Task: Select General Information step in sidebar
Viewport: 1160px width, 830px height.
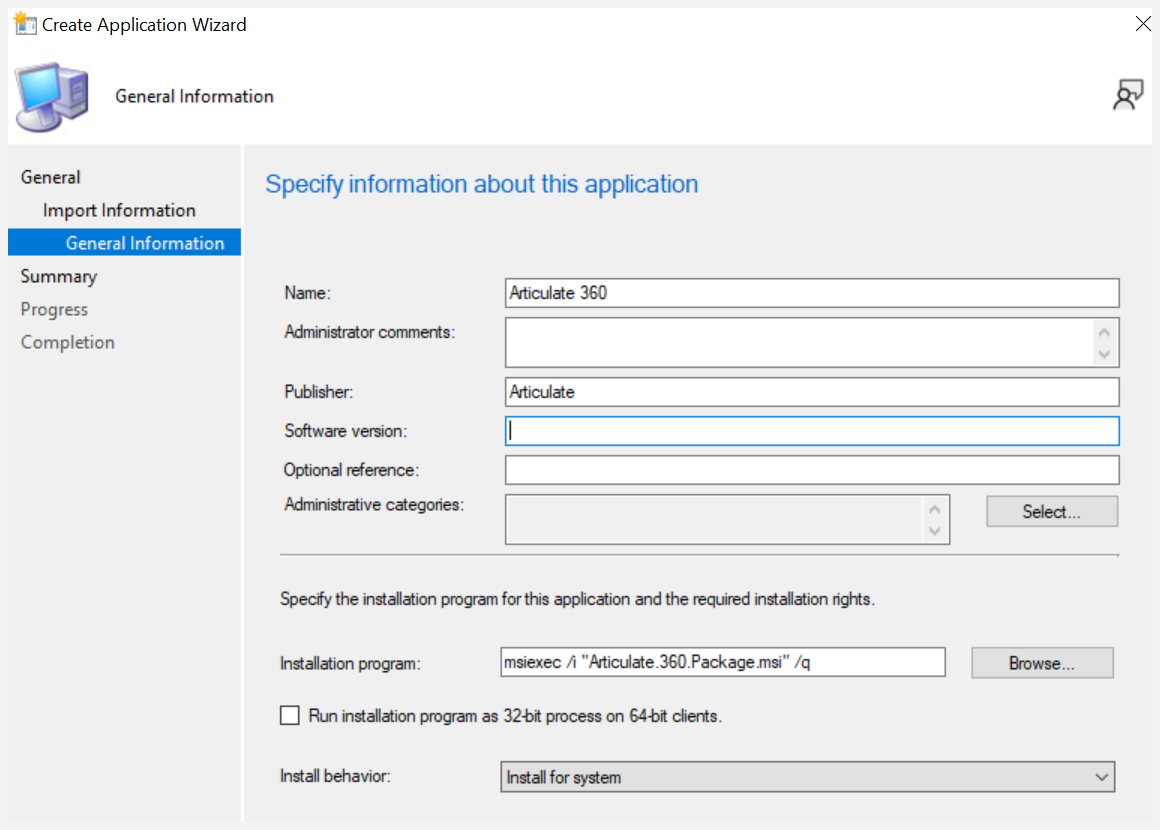Action: (x=124, y=243)
